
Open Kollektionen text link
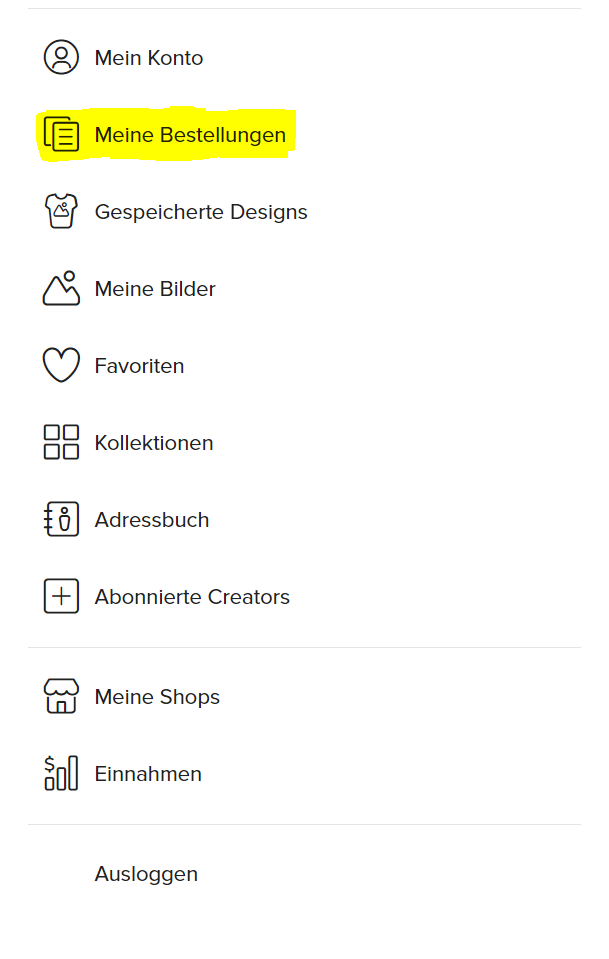point(154,443)
